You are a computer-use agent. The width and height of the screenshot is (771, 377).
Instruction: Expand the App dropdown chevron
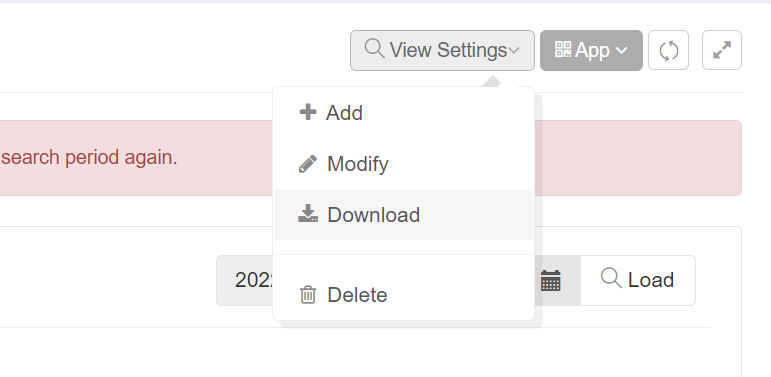tap(622, 50)
